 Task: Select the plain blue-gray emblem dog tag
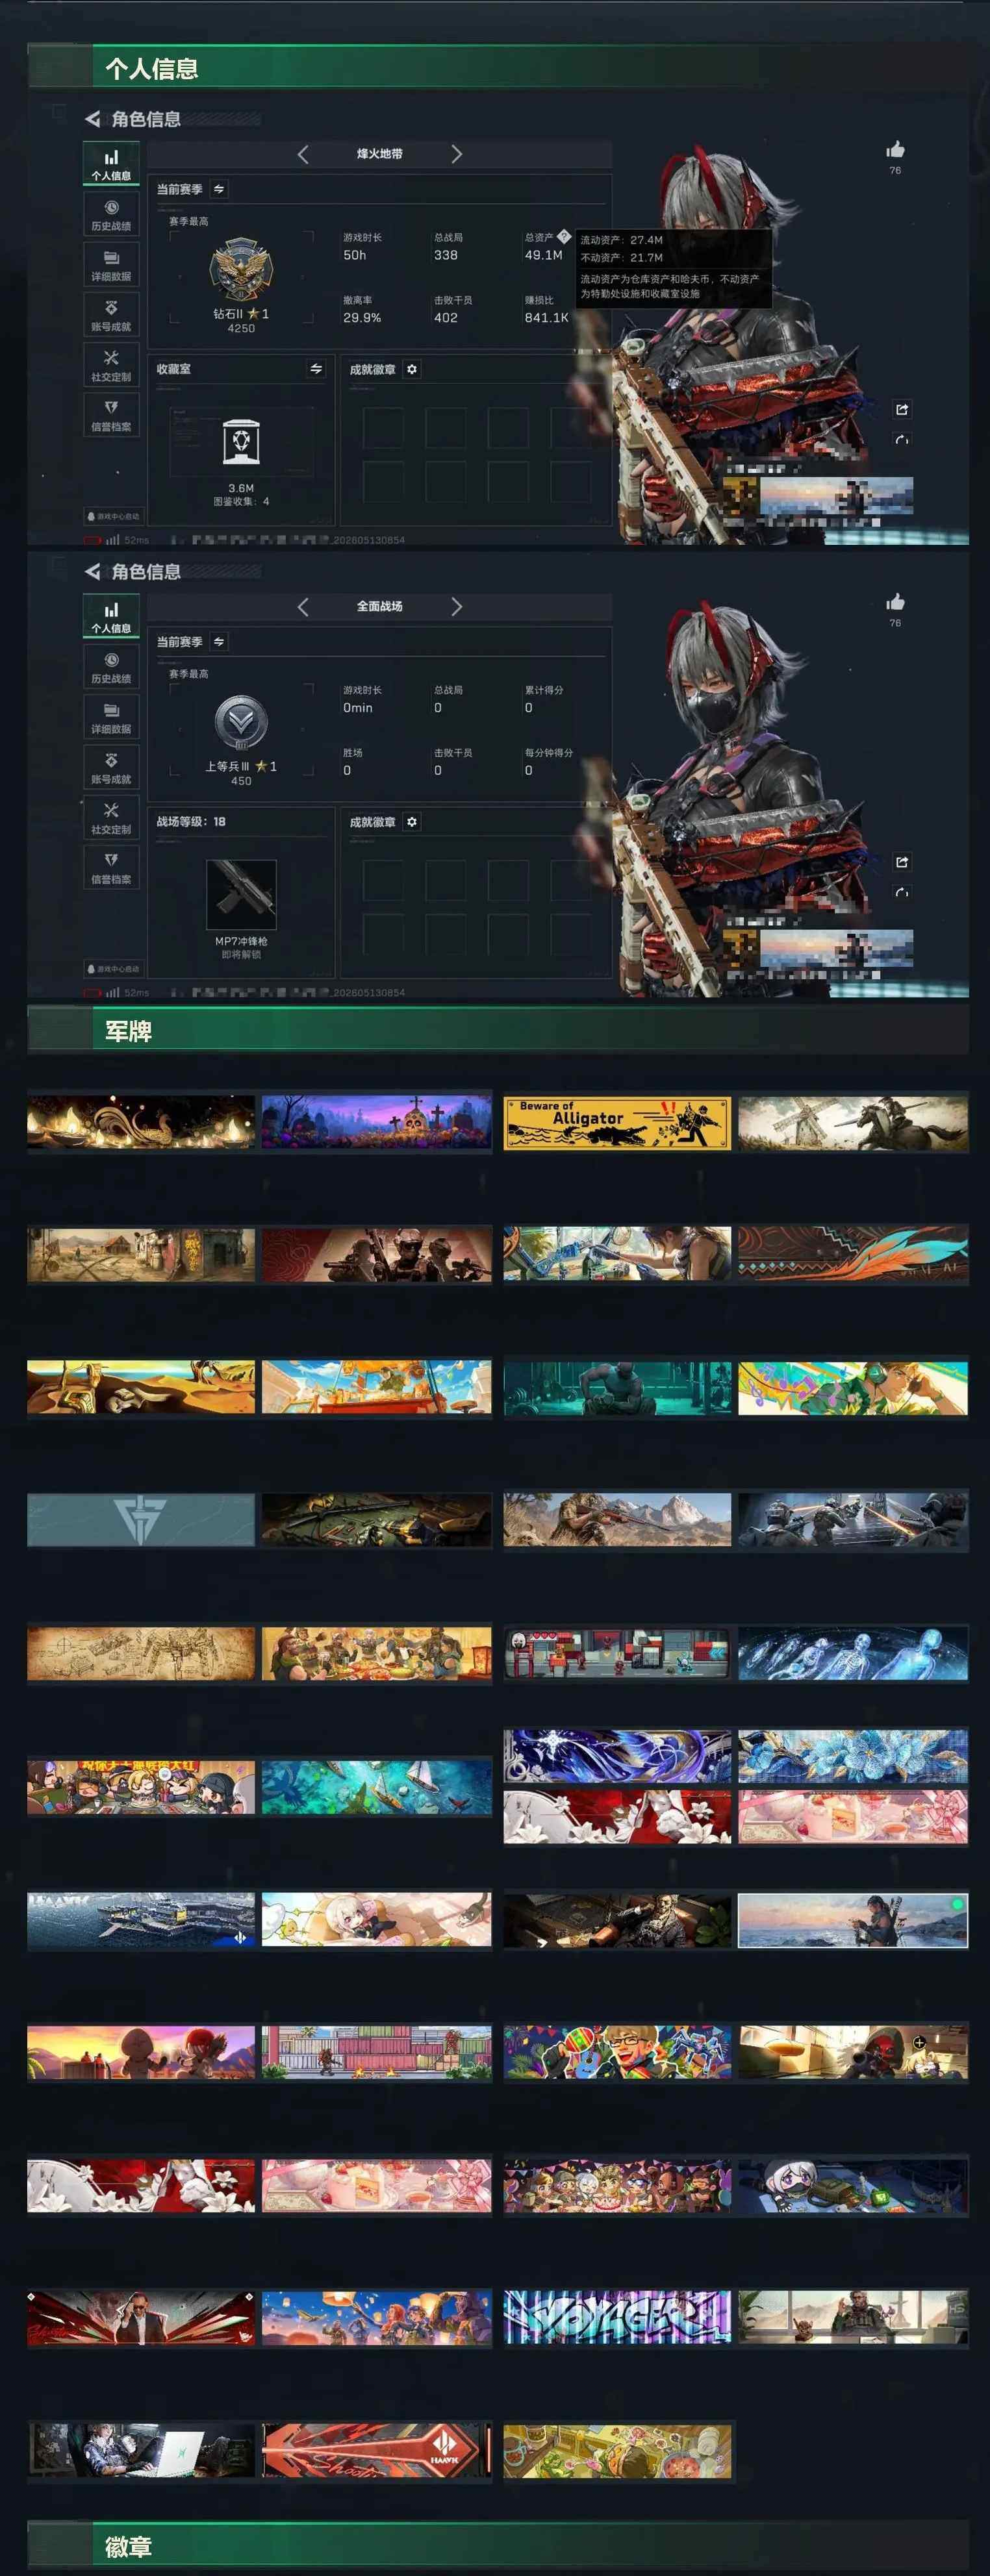141,1520
